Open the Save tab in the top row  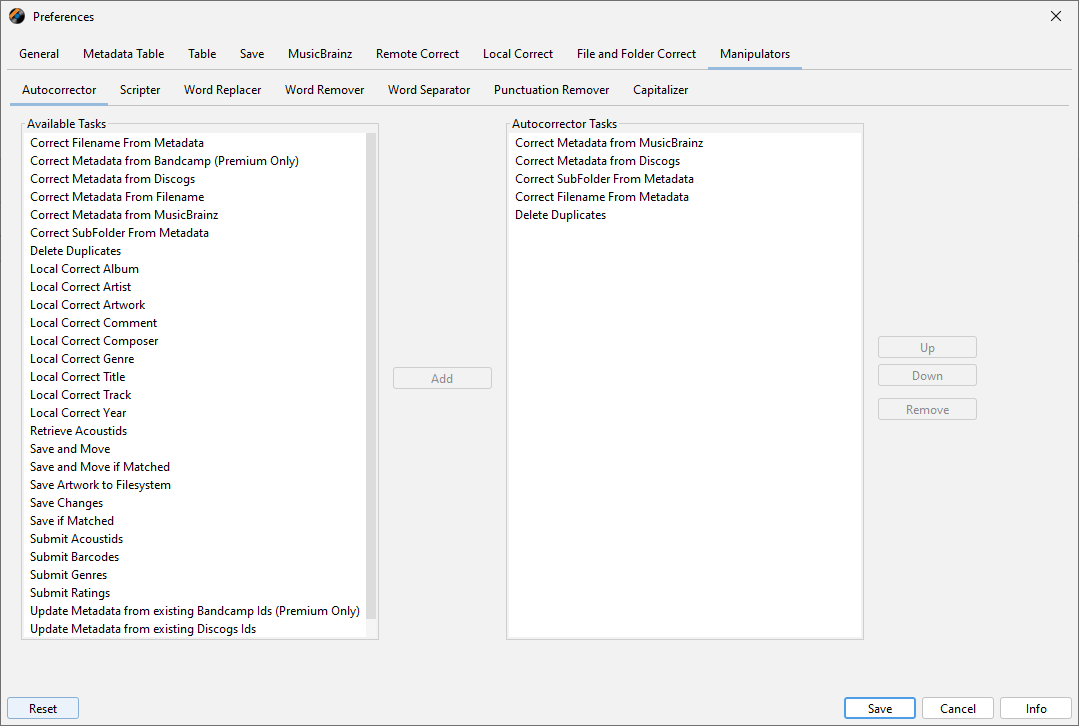point(252,54)
